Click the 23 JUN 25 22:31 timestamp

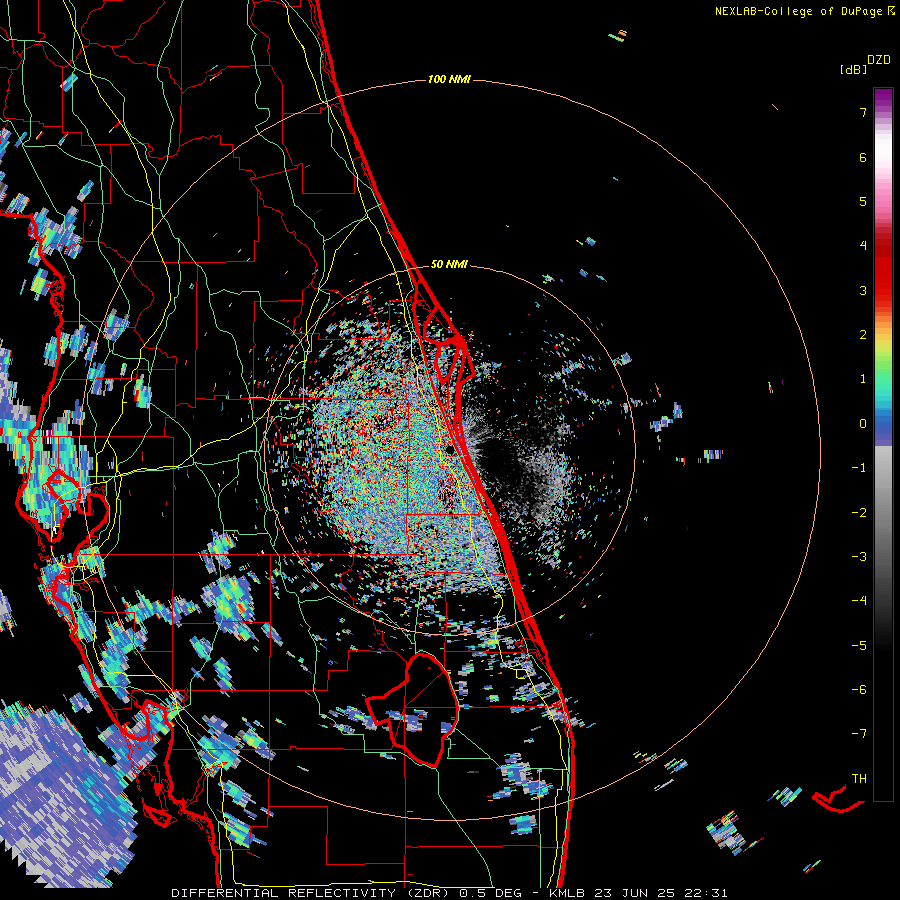point(661,893)
